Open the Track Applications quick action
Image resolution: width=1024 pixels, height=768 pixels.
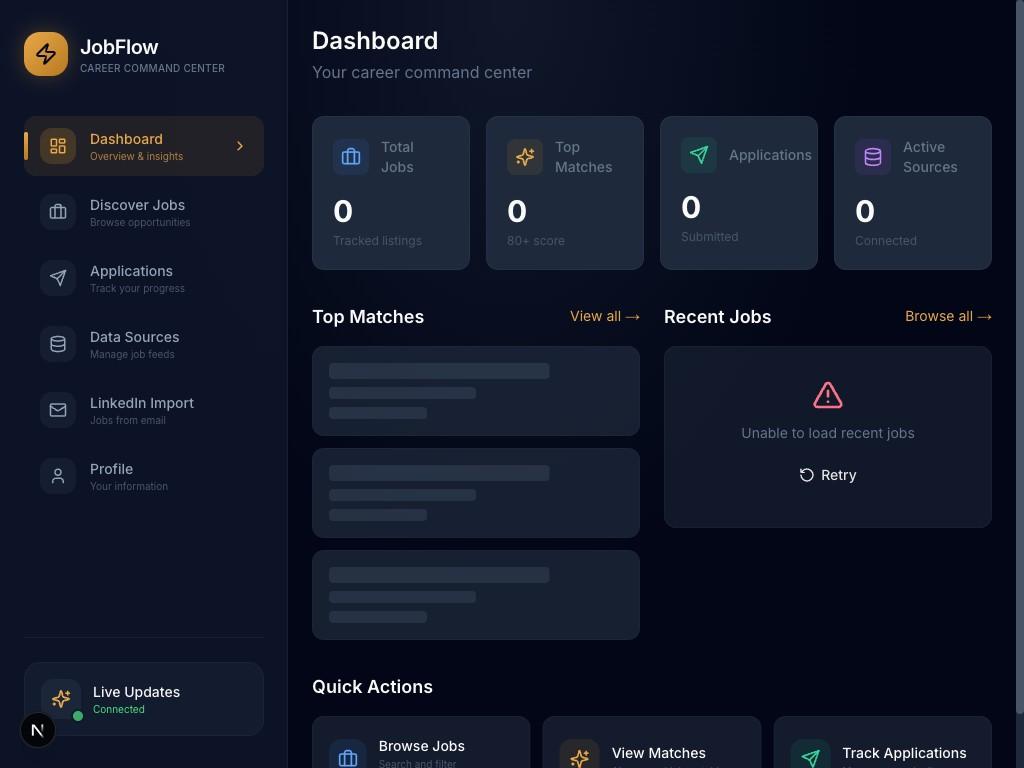883,743
